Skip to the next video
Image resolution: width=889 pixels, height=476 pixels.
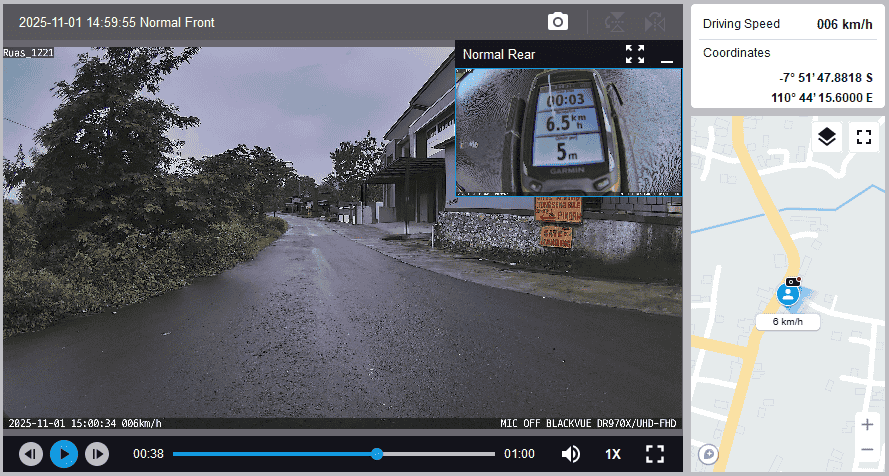(96, 454)
